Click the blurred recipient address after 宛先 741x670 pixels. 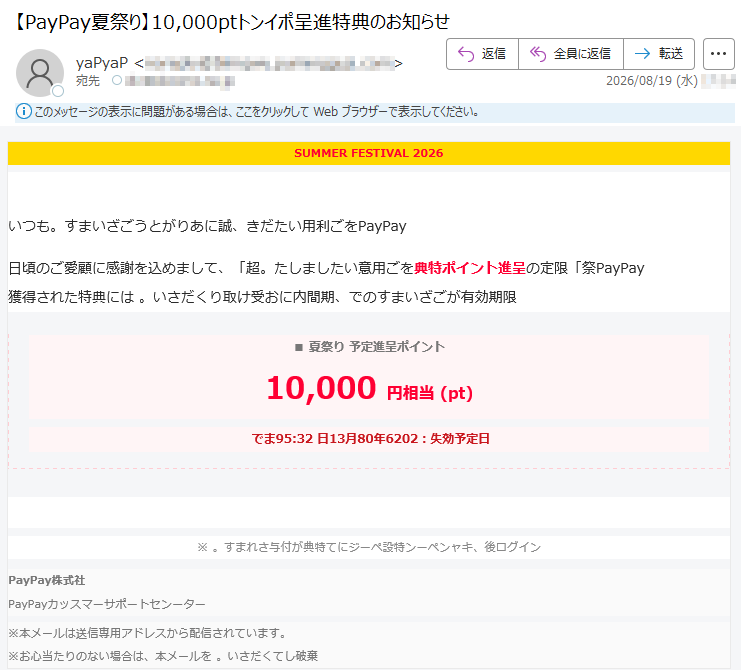click(180, 81)
